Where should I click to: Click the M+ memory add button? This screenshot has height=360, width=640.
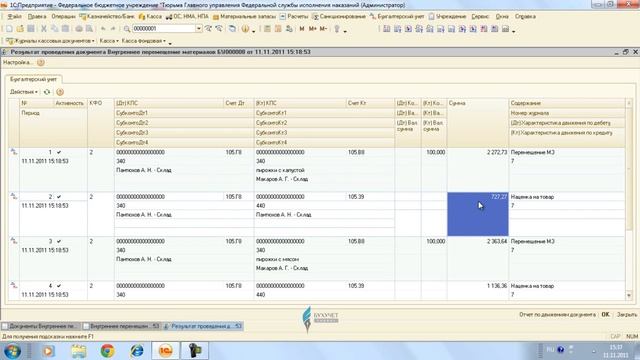pyautogui.click(x=313, y=29)
